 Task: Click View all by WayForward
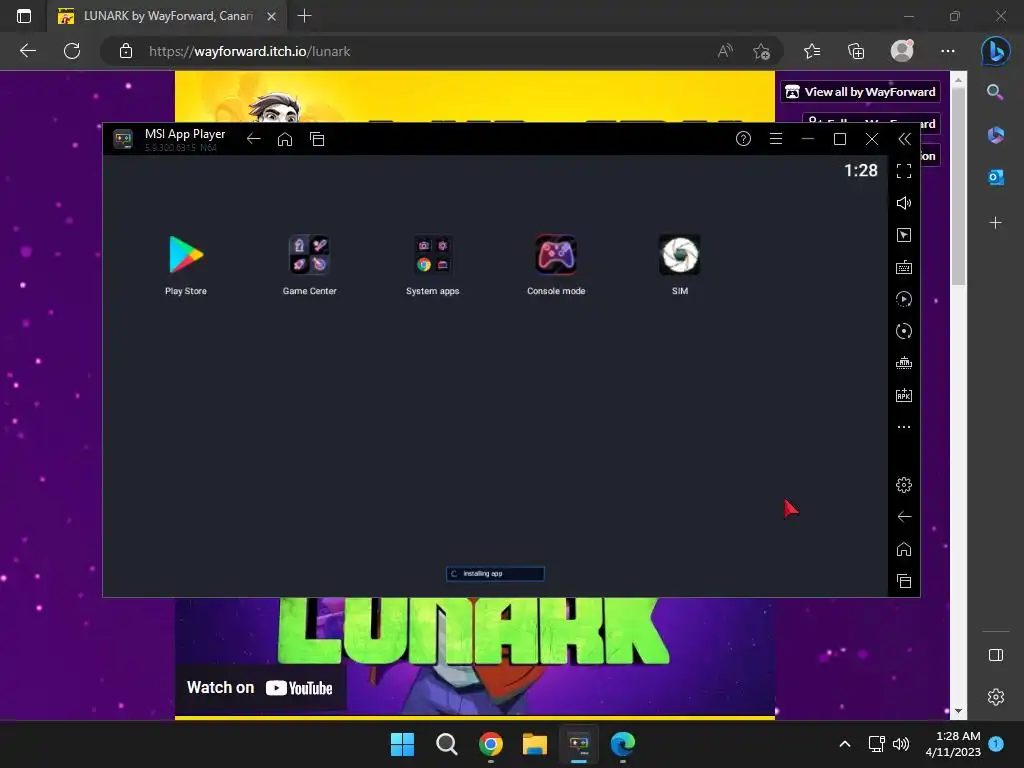[x=860, y=92]
